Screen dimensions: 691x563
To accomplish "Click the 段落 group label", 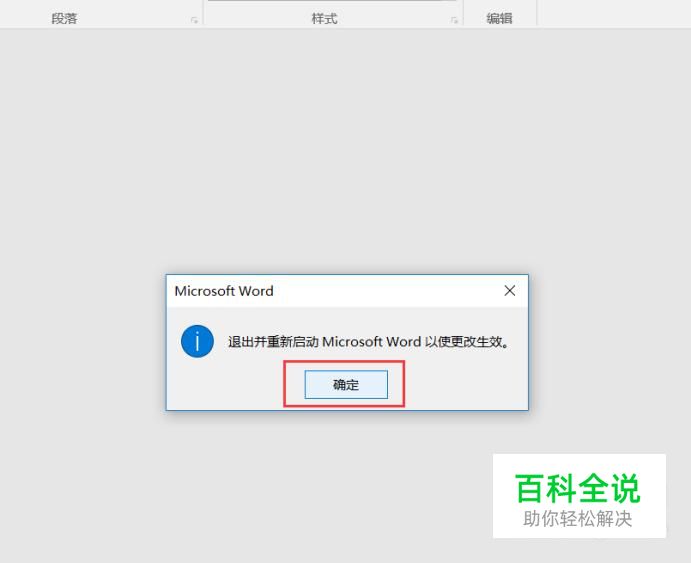I will coord(64,19).
